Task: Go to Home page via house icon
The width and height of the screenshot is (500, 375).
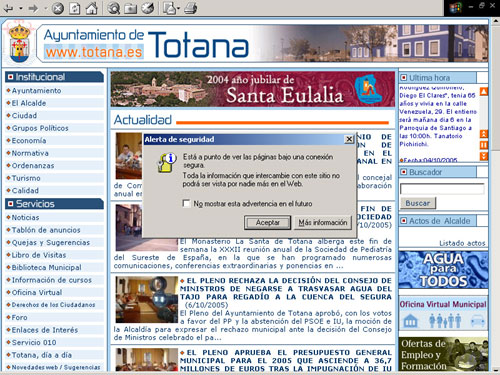Action: 91,8
